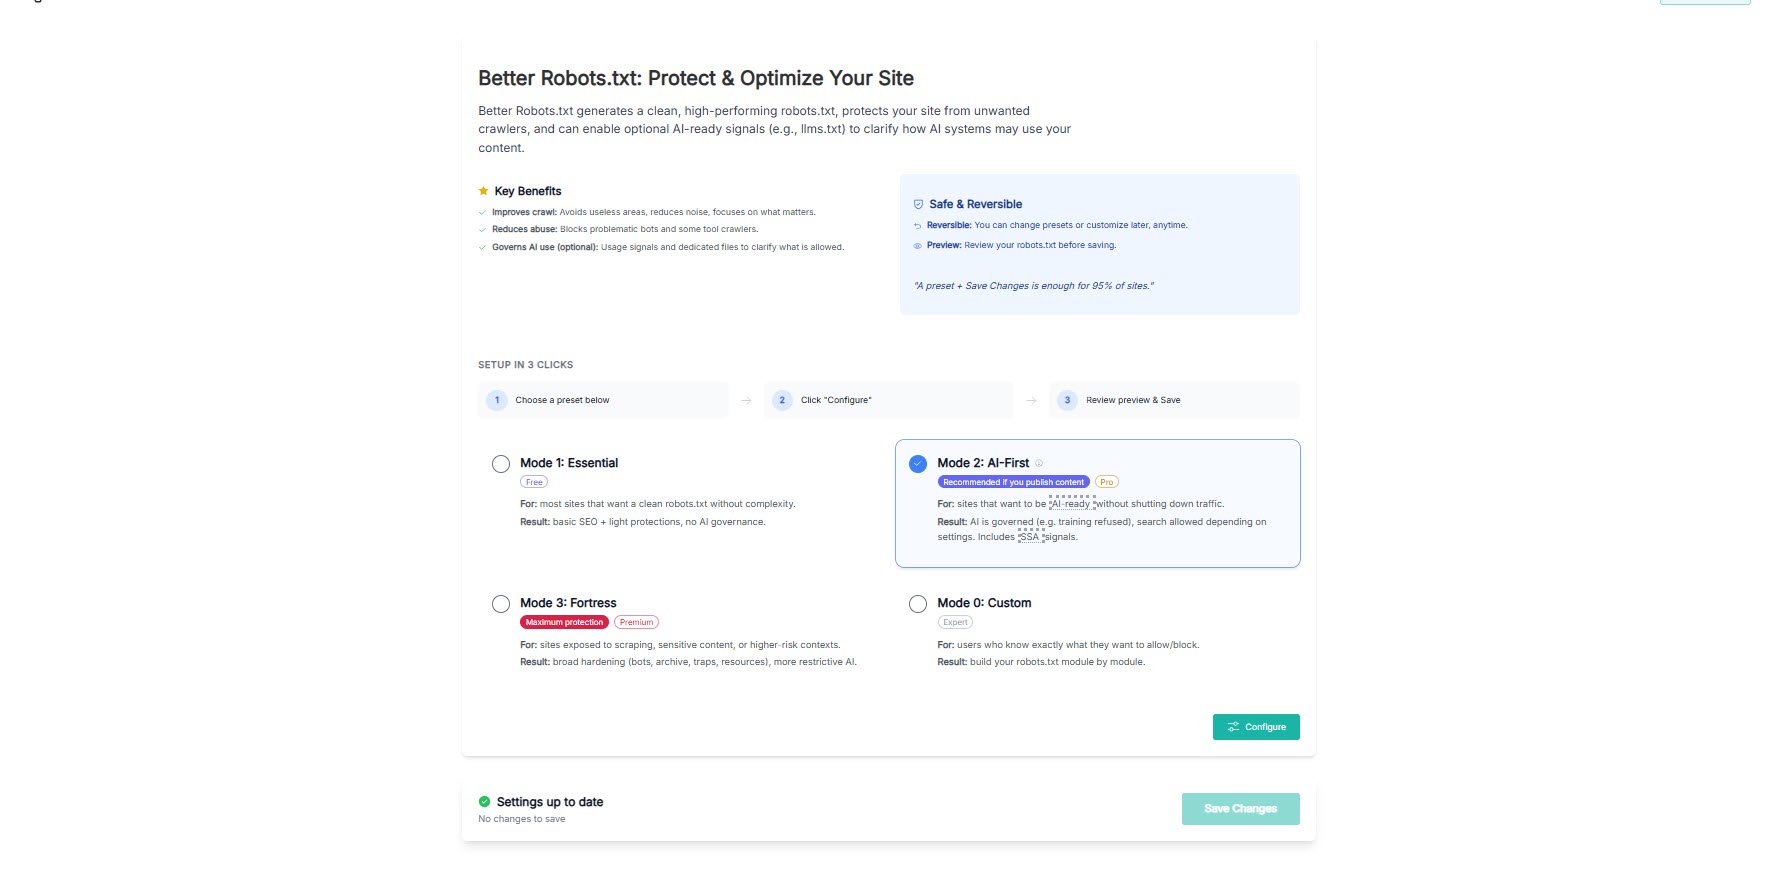
Task: Click the numbered badge for step 1
Action: coord(497,400)
